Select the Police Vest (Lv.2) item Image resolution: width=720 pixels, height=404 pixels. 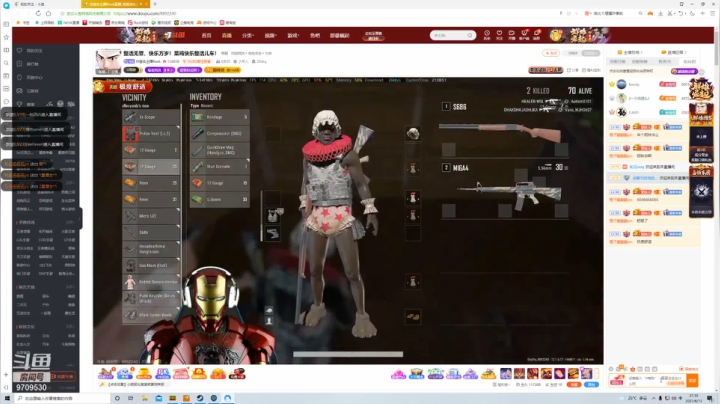[x=151, y=134]
